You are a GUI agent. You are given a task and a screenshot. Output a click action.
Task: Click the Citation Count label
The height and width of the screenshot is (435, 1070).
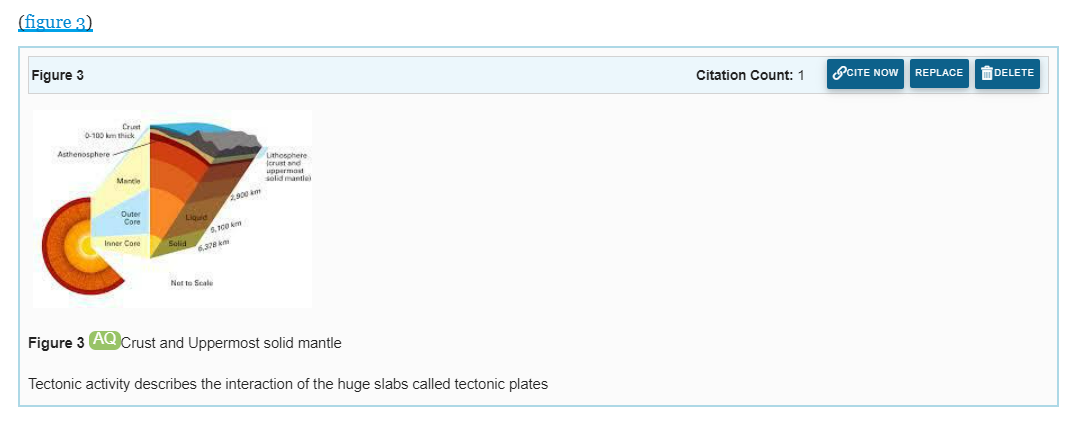(x=744, y=75)
